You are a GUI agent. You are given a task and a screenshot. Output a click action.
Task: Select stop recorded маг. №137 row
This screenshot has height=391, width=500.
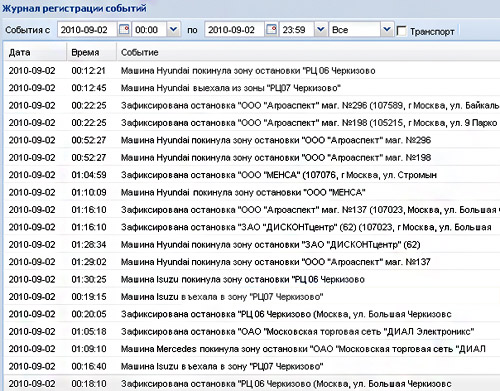click(252, 209)
